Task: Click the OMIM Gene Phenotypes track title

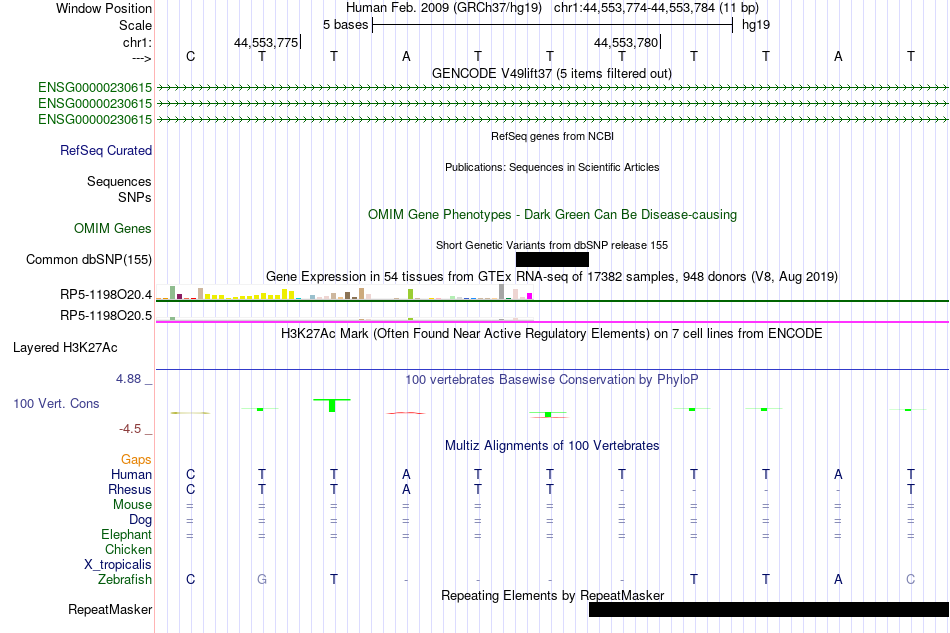Action: point(553,214)
